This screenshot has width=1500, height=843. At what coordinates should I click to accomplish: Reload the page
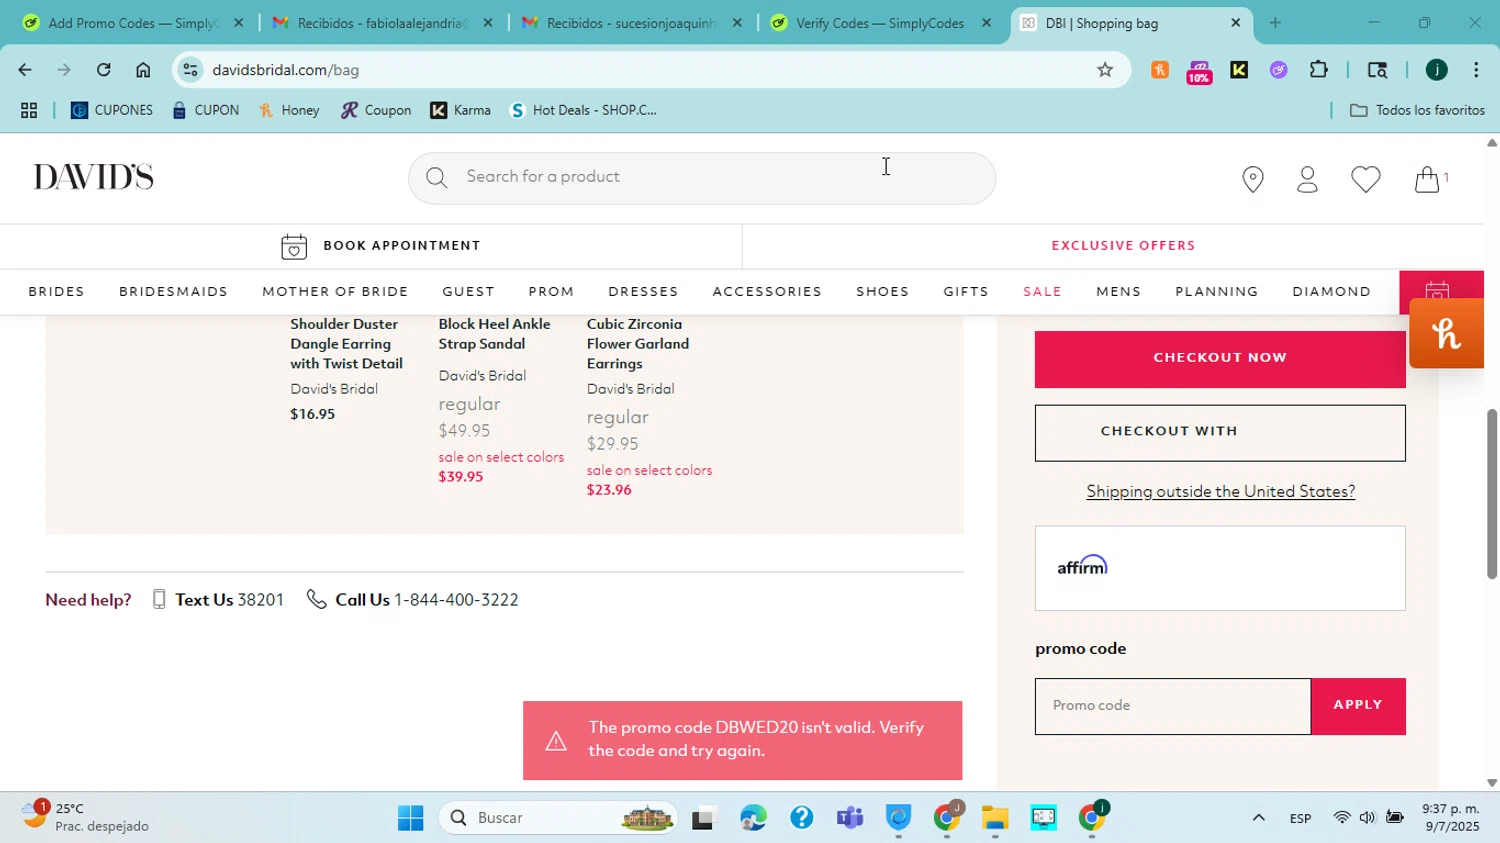[x=103, y=70]
